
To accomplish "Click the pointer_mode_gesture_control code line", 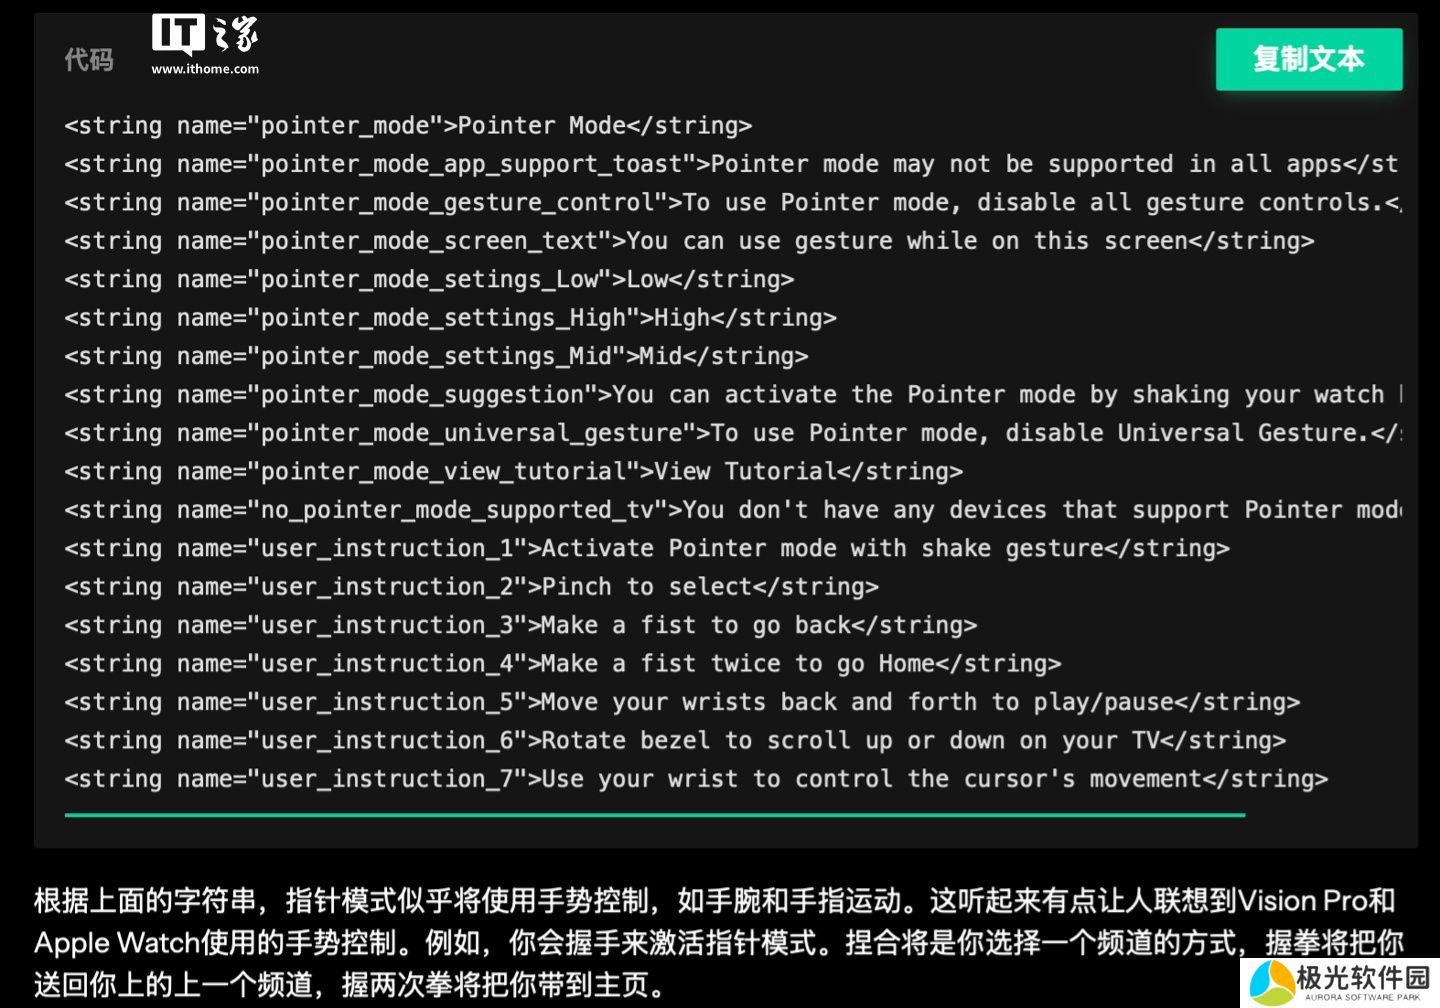I will [730, 203].
